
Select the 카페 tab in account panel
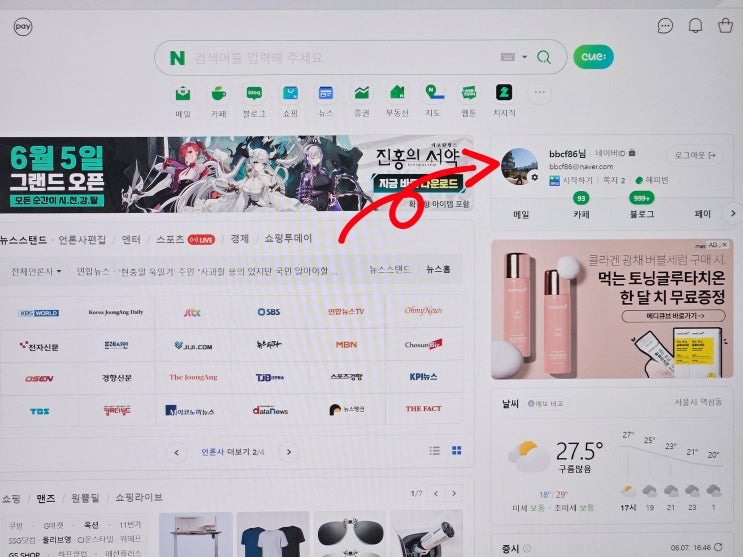[581, 214]
